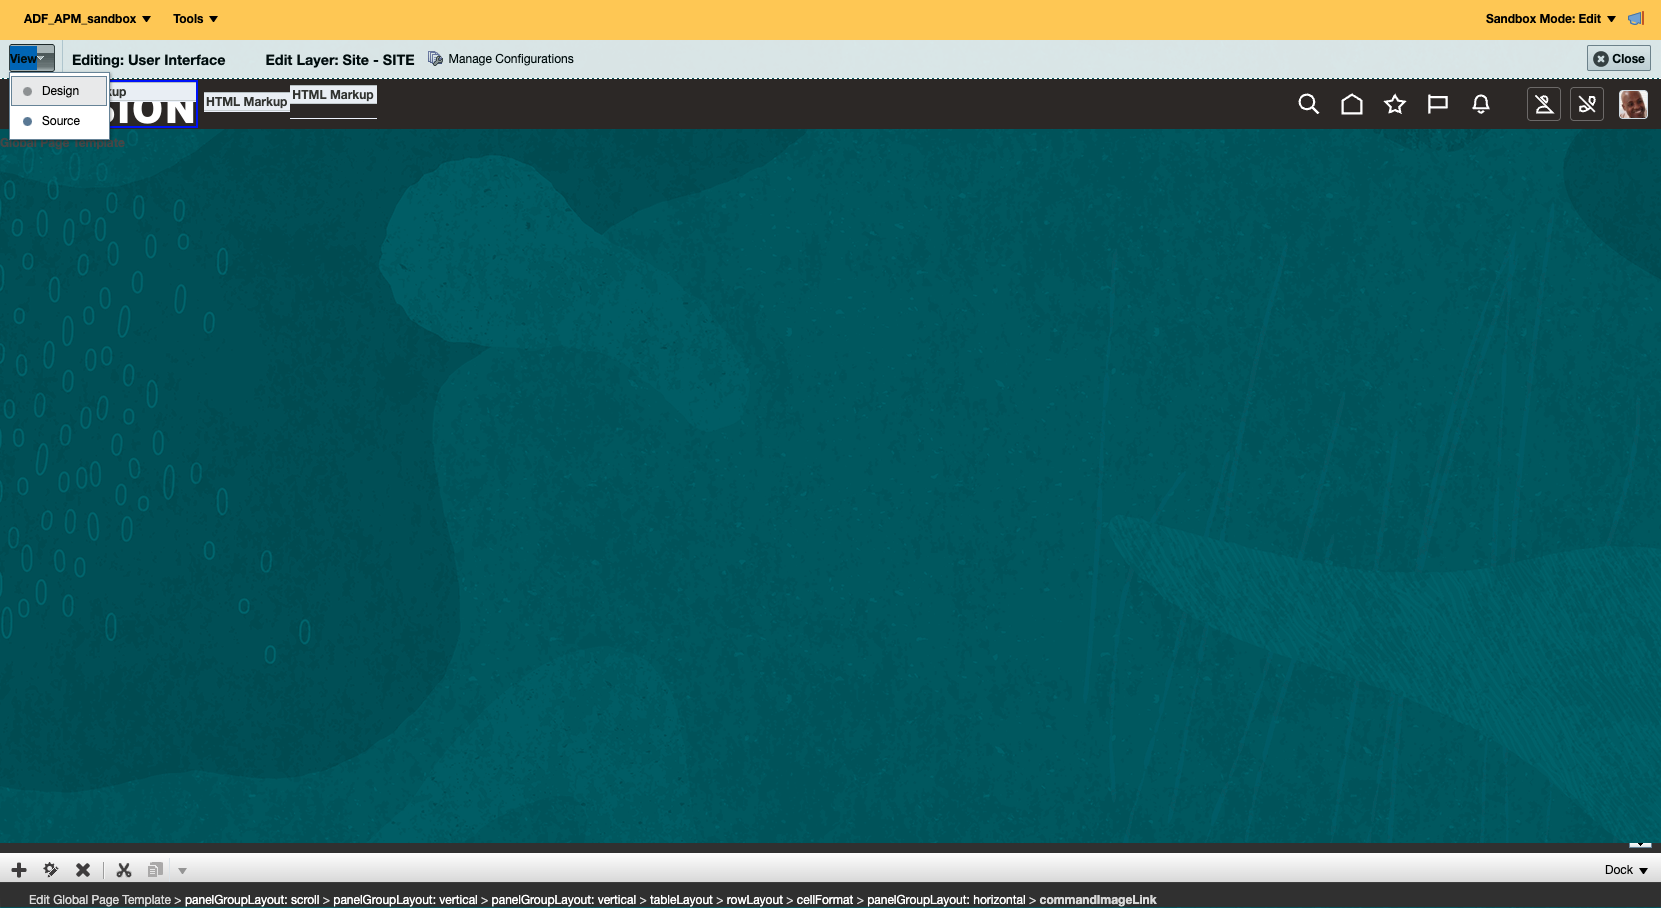Click the Home icon in the dark toolbar
The width and height of the screenshot is (1661, 908).
1352,104
